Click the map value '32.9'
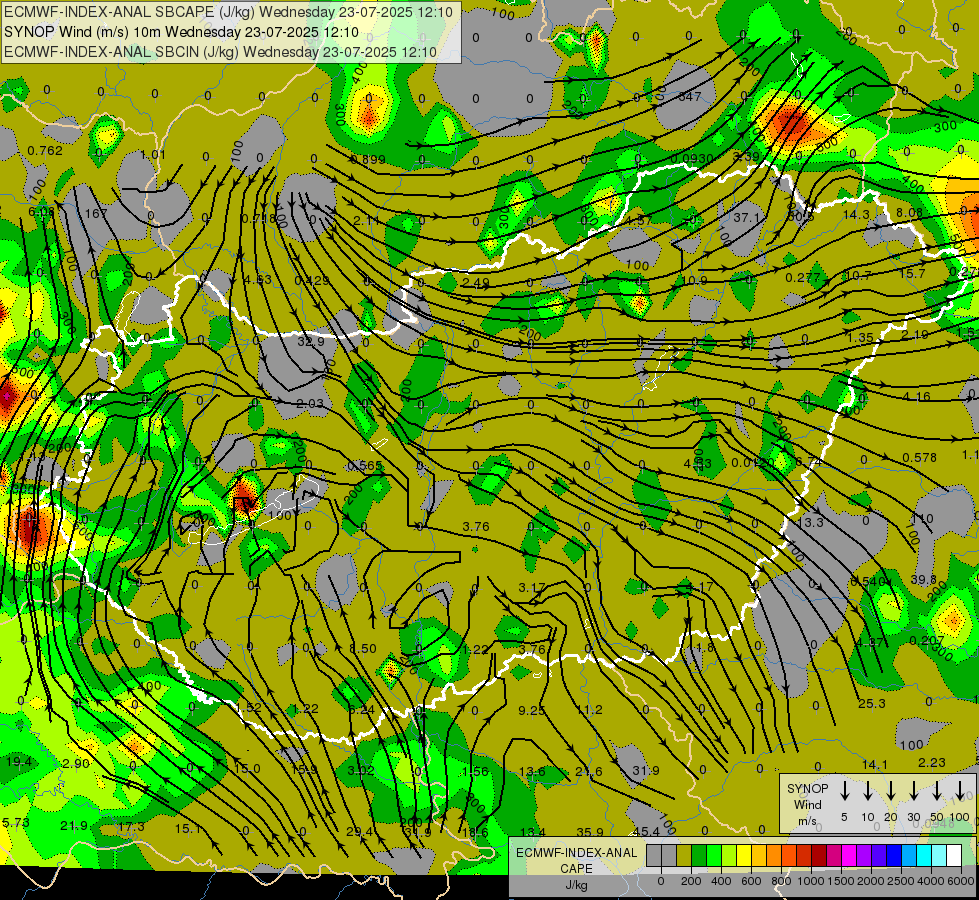The width and height of the screenshot is (979, 900). 311,342
